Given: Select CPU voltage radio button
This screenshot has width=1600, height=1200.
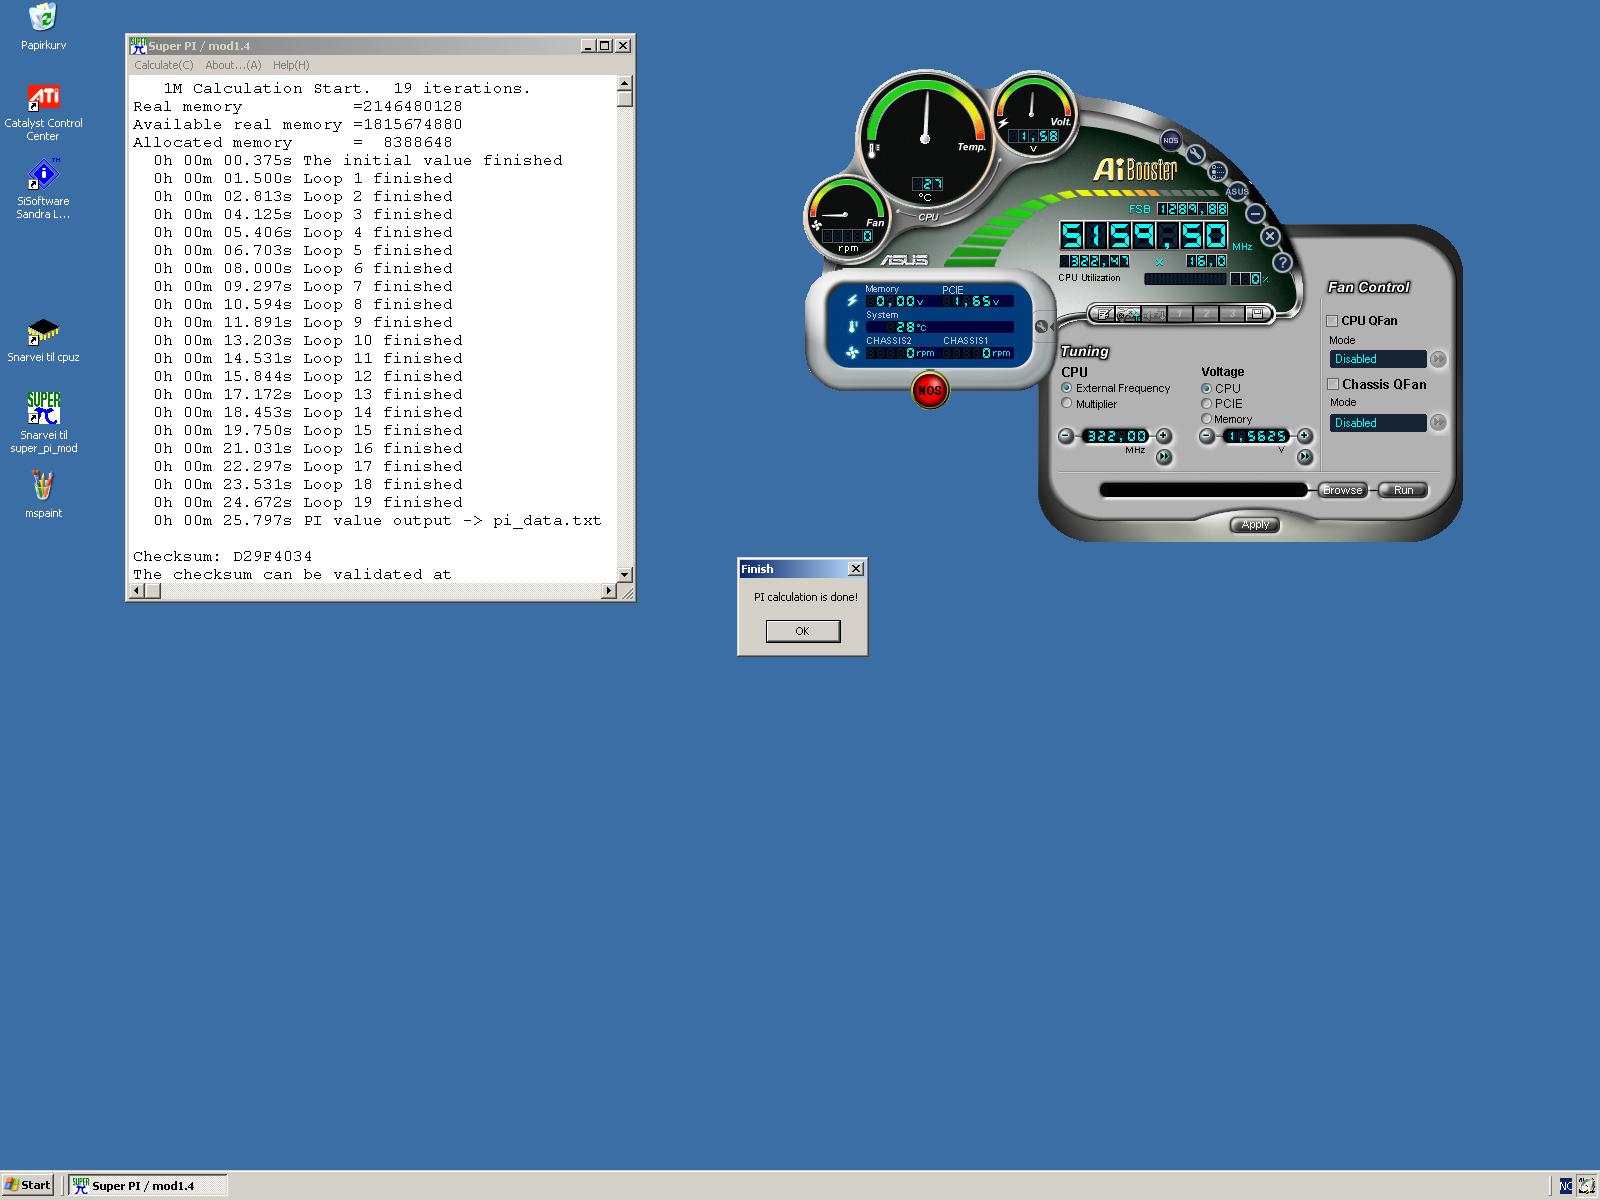Looking at the screenshot, I should (1207, 388).
